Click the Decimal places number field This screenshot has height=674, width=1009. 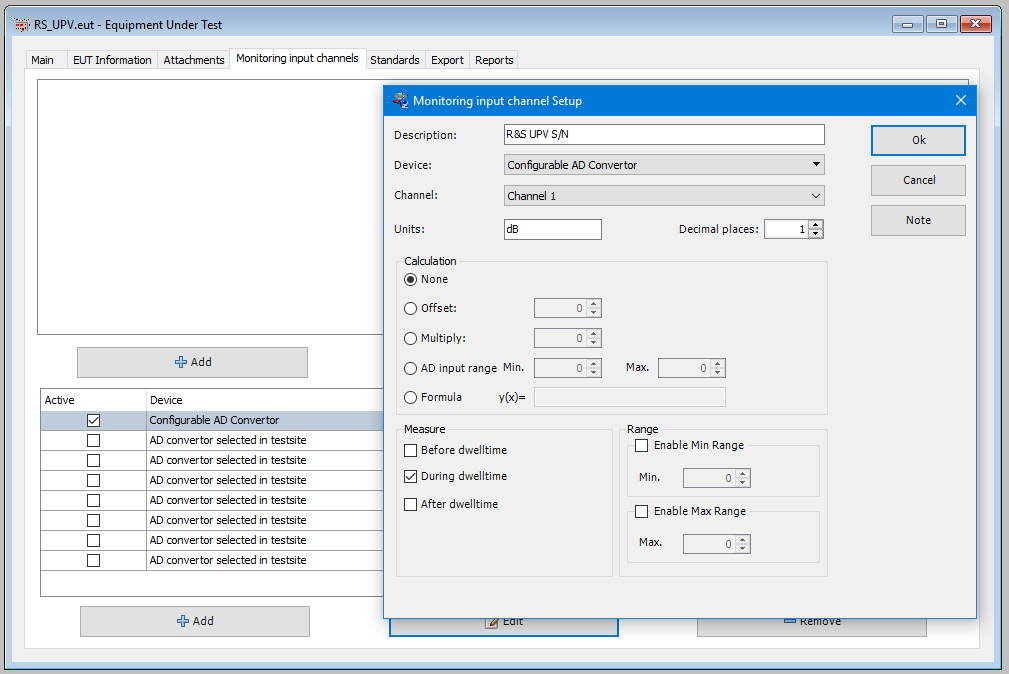point(786,229)
